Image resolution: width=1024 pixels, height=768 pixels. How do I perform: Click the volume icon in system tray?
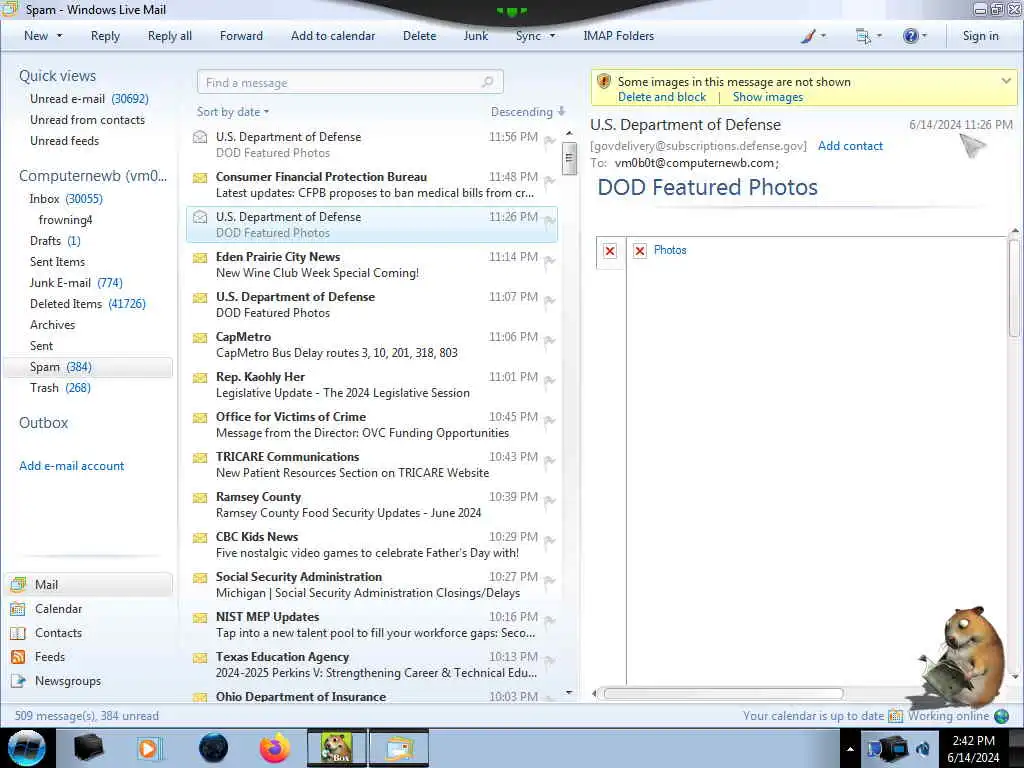pyautogui.click(x=923, y=748)
